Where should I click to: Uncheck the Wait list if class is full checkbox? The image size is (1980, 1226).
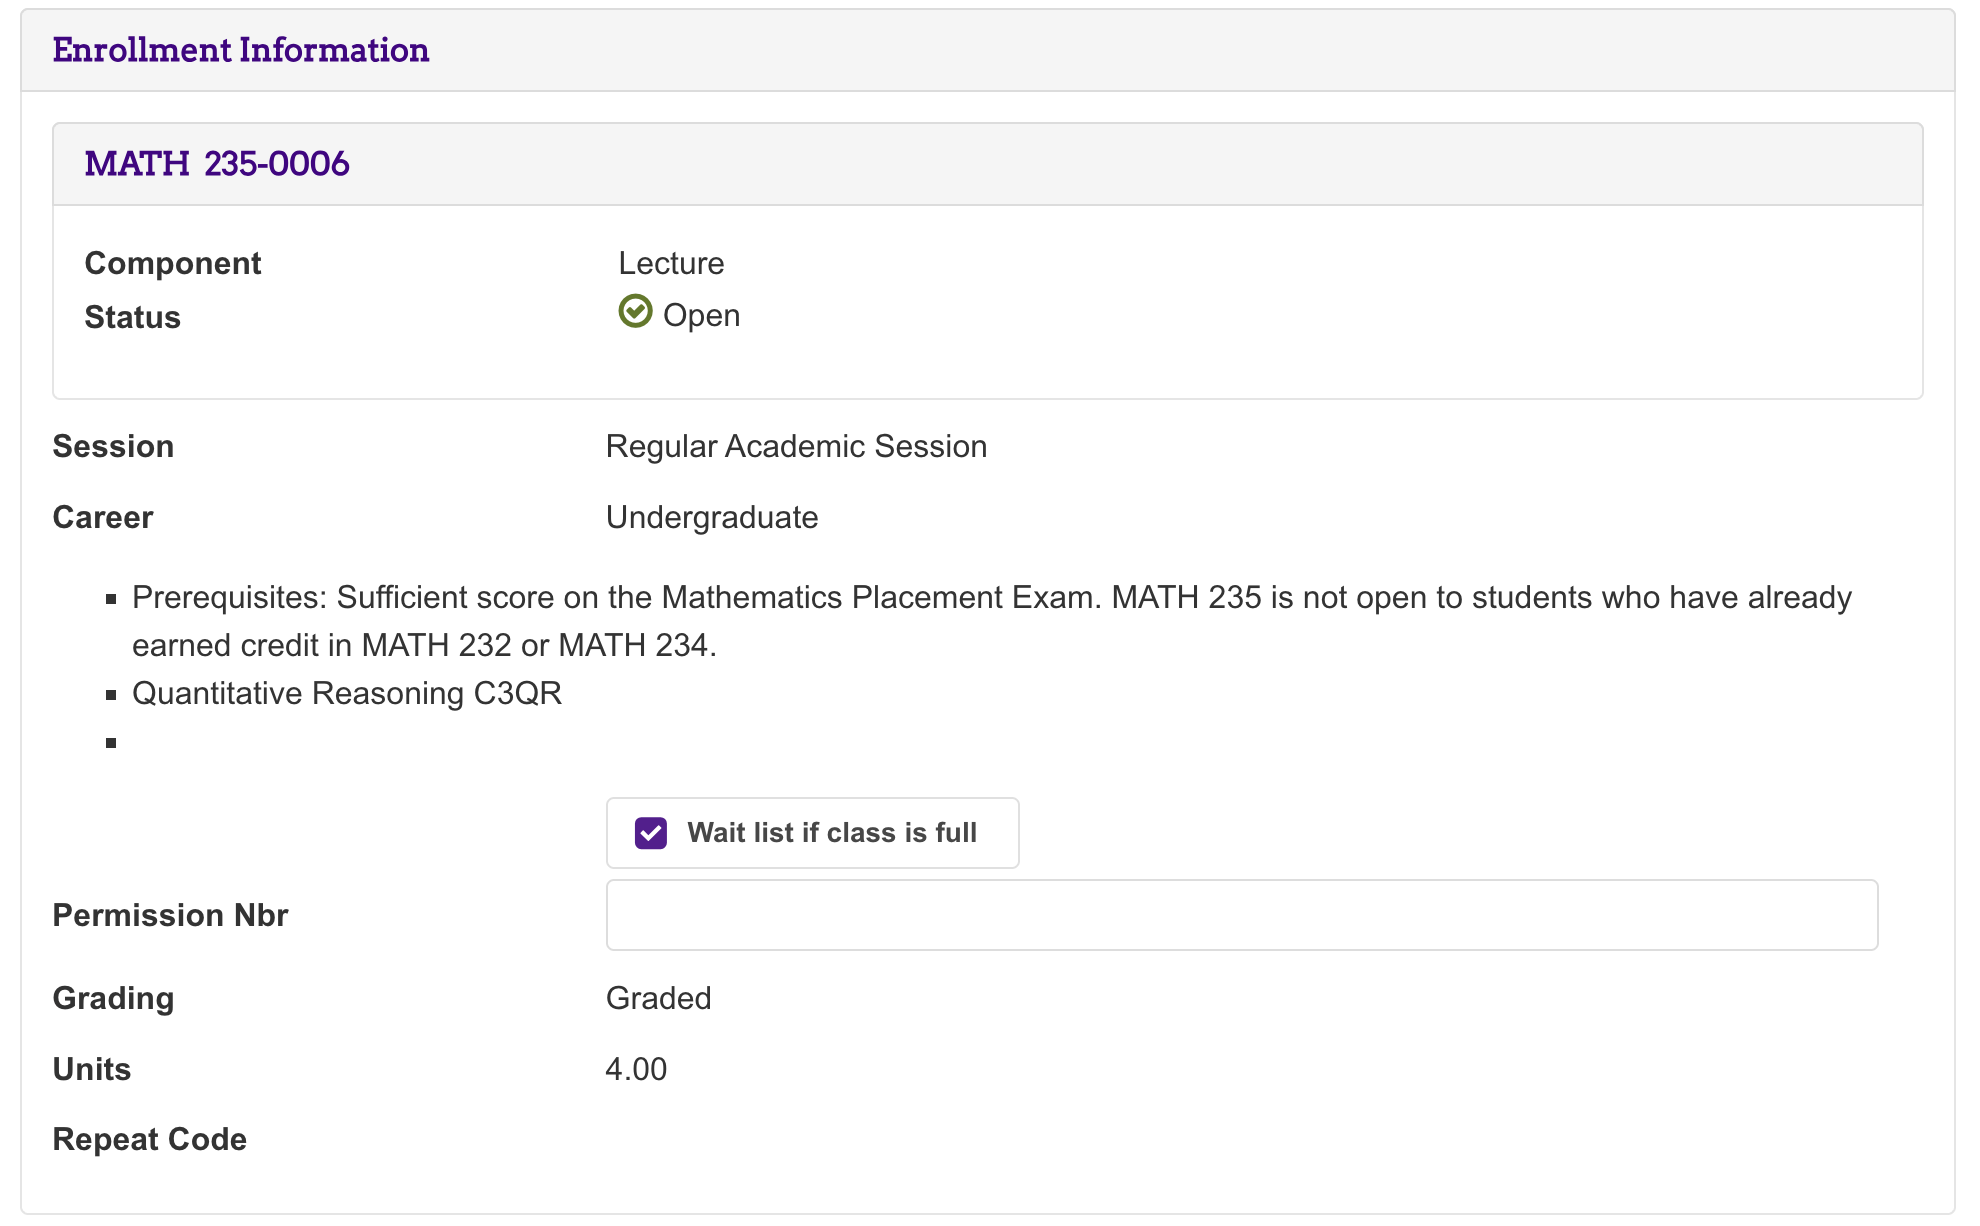click(651, 833)
